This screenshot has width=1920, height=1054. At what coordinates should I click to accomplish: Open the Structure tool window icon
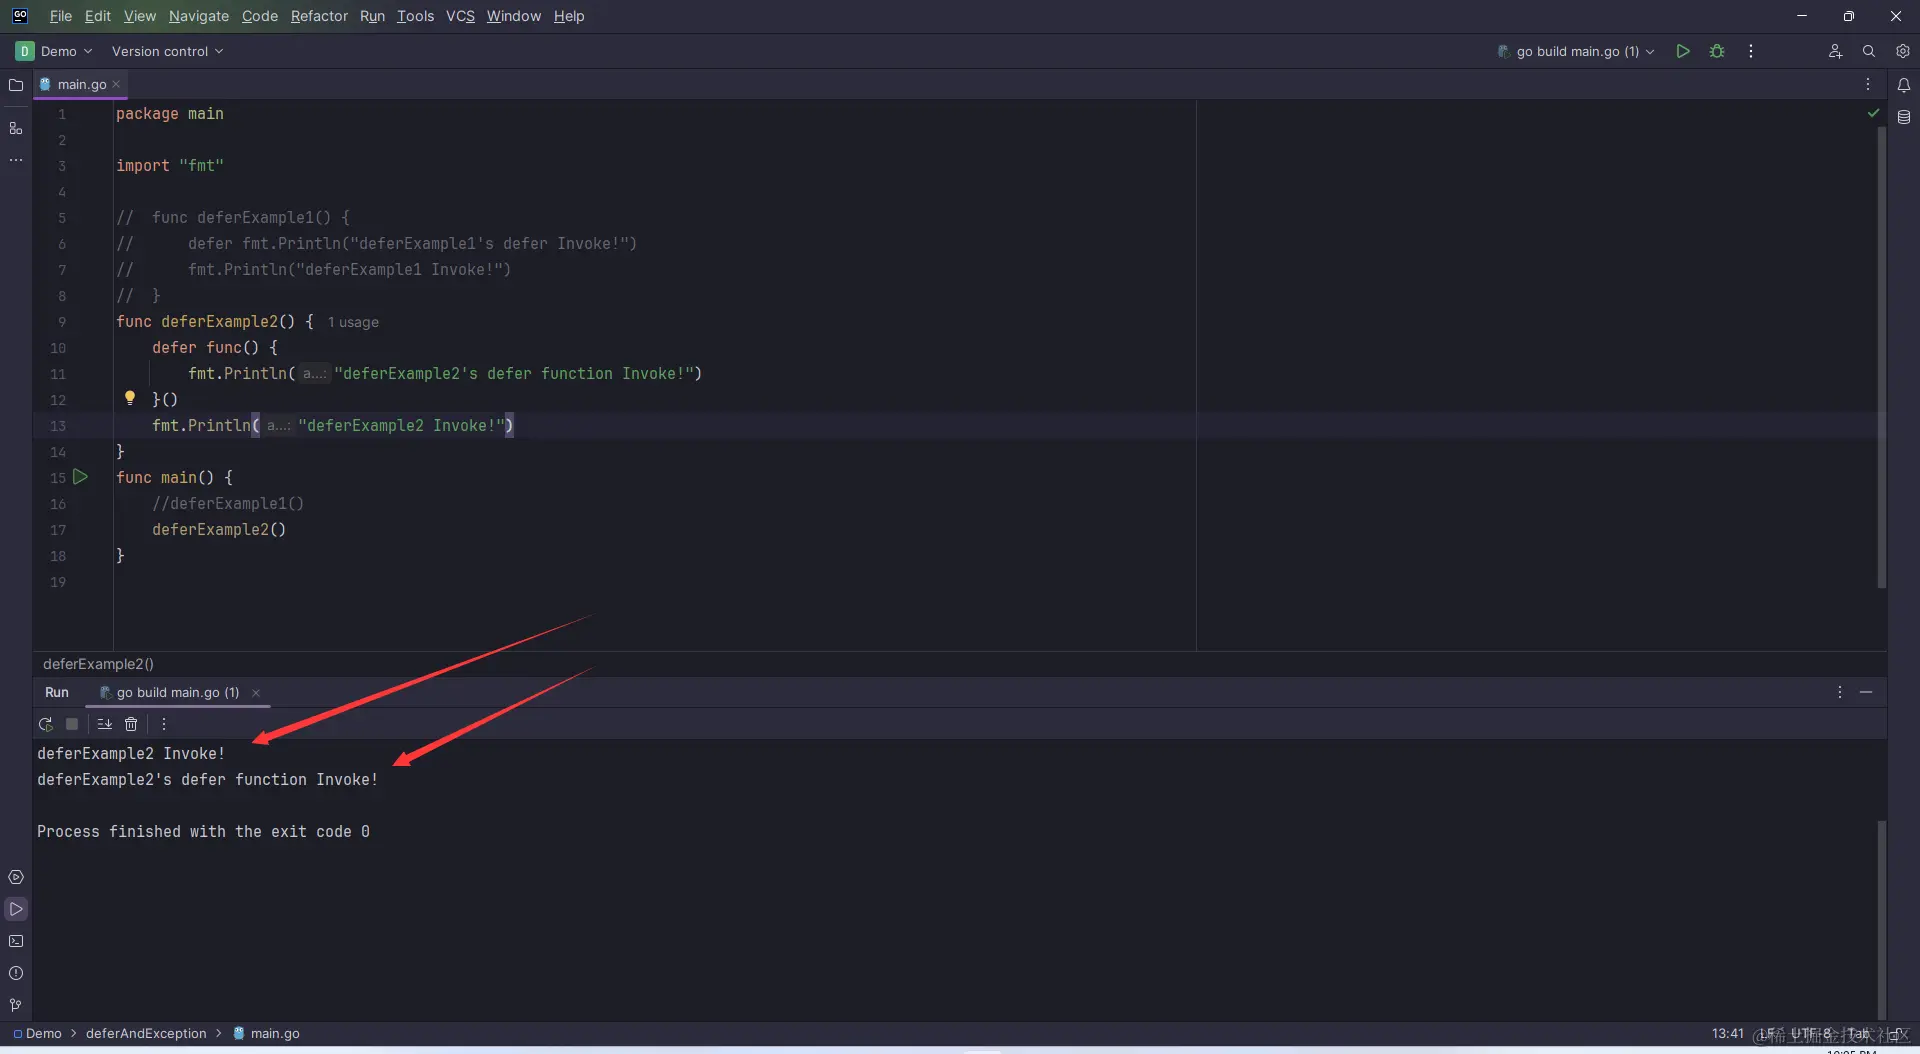point(16,128)
